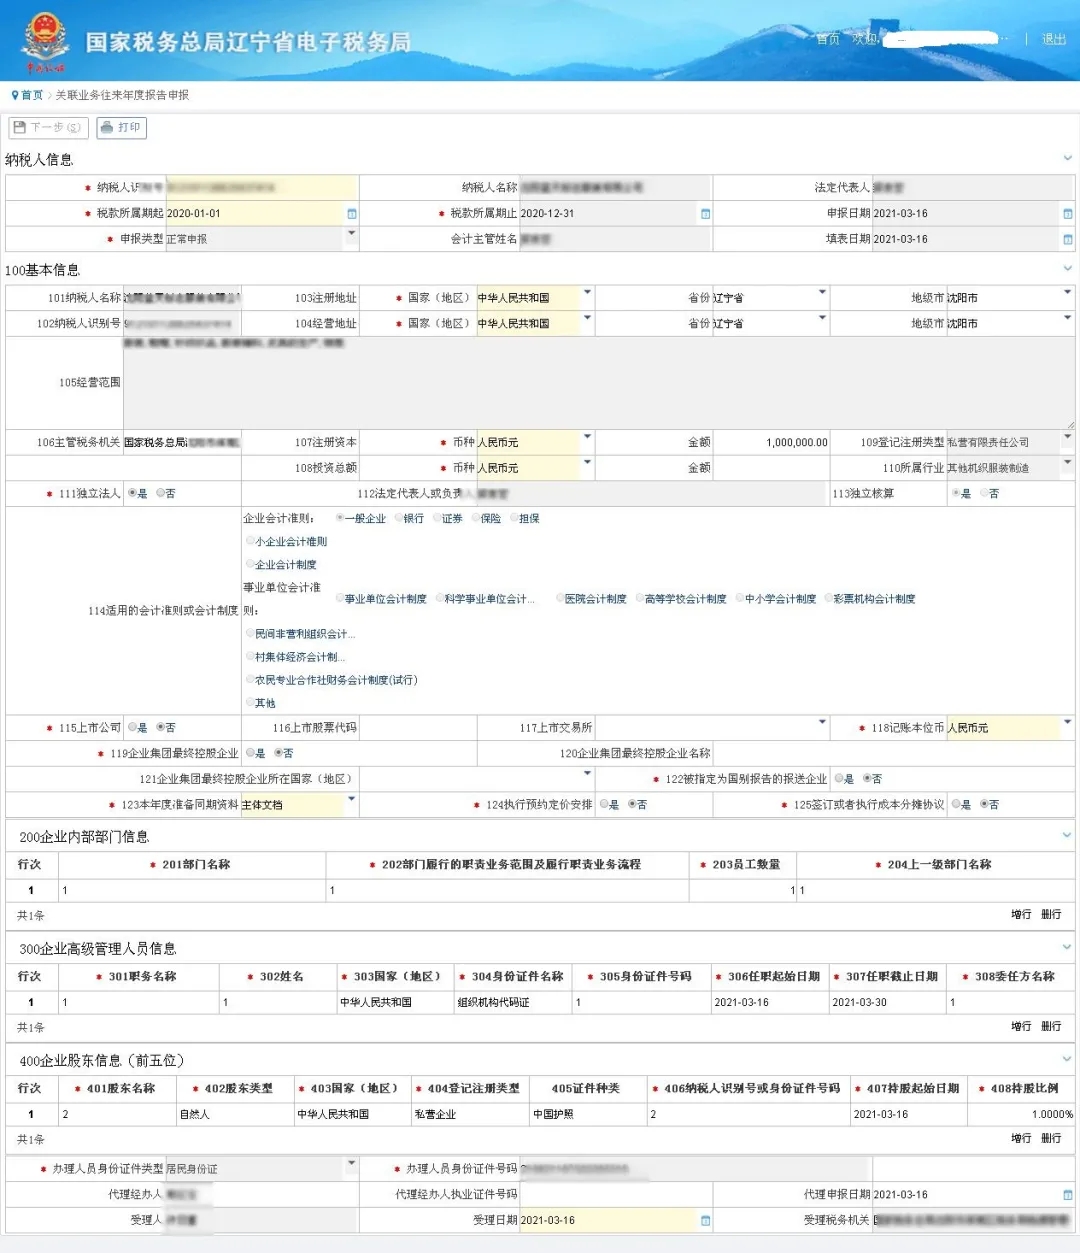This screenshot has width=1080, height=1253.
Task: Open calendar icon for 申报日期
Action: pyautogui.click(x=1067, y=214)
